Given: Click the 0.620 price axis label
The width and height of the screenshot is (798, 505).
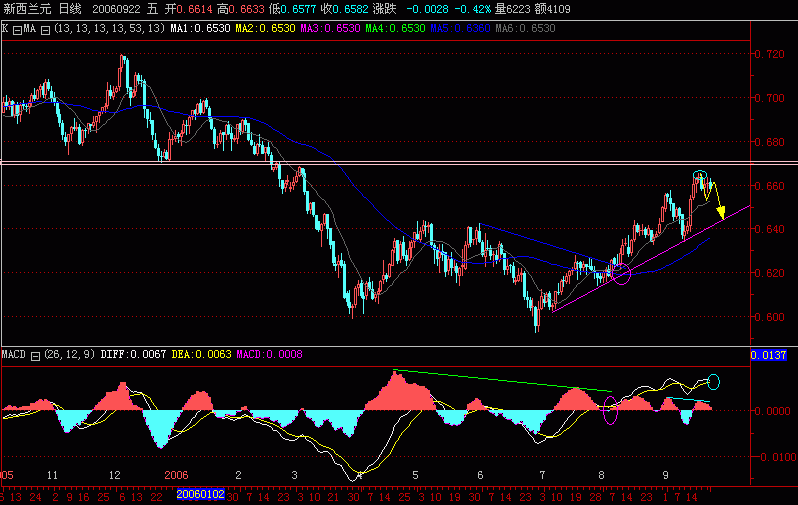Looking at the screenshot, I should coord(769,273).
